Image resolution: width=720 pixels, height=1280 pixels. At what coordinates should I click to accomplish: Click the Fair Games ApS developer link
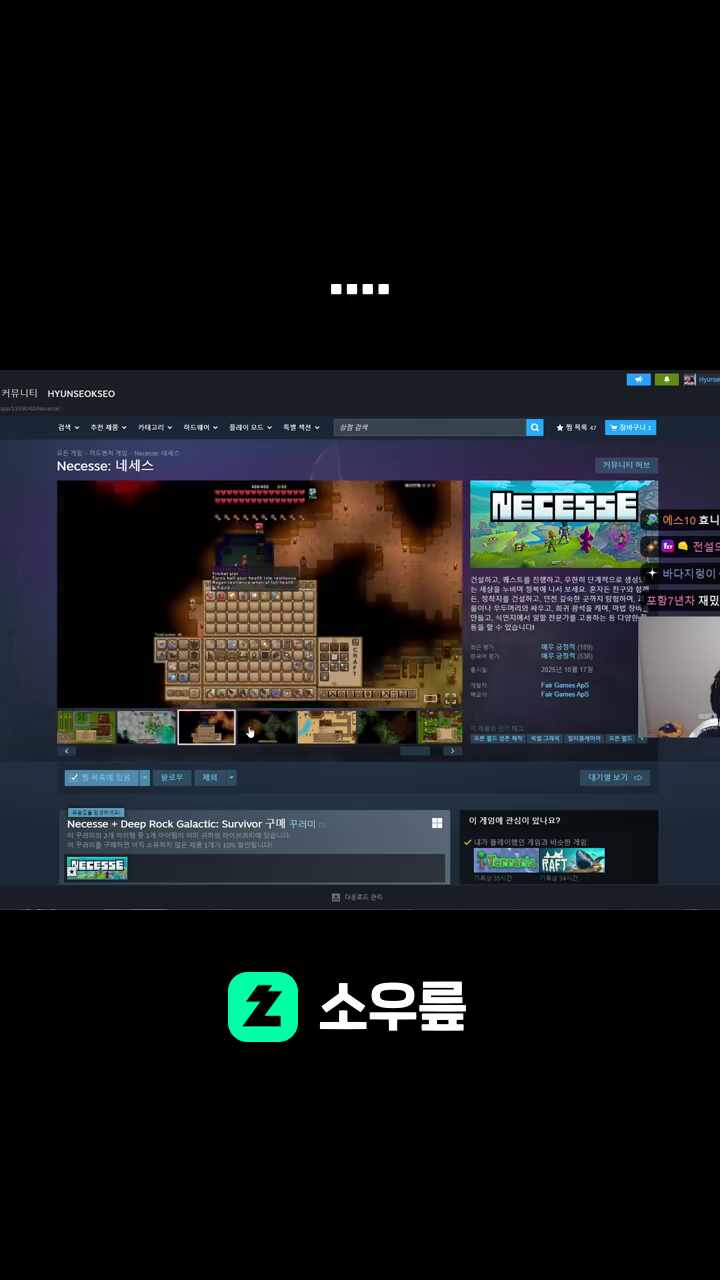564,685
